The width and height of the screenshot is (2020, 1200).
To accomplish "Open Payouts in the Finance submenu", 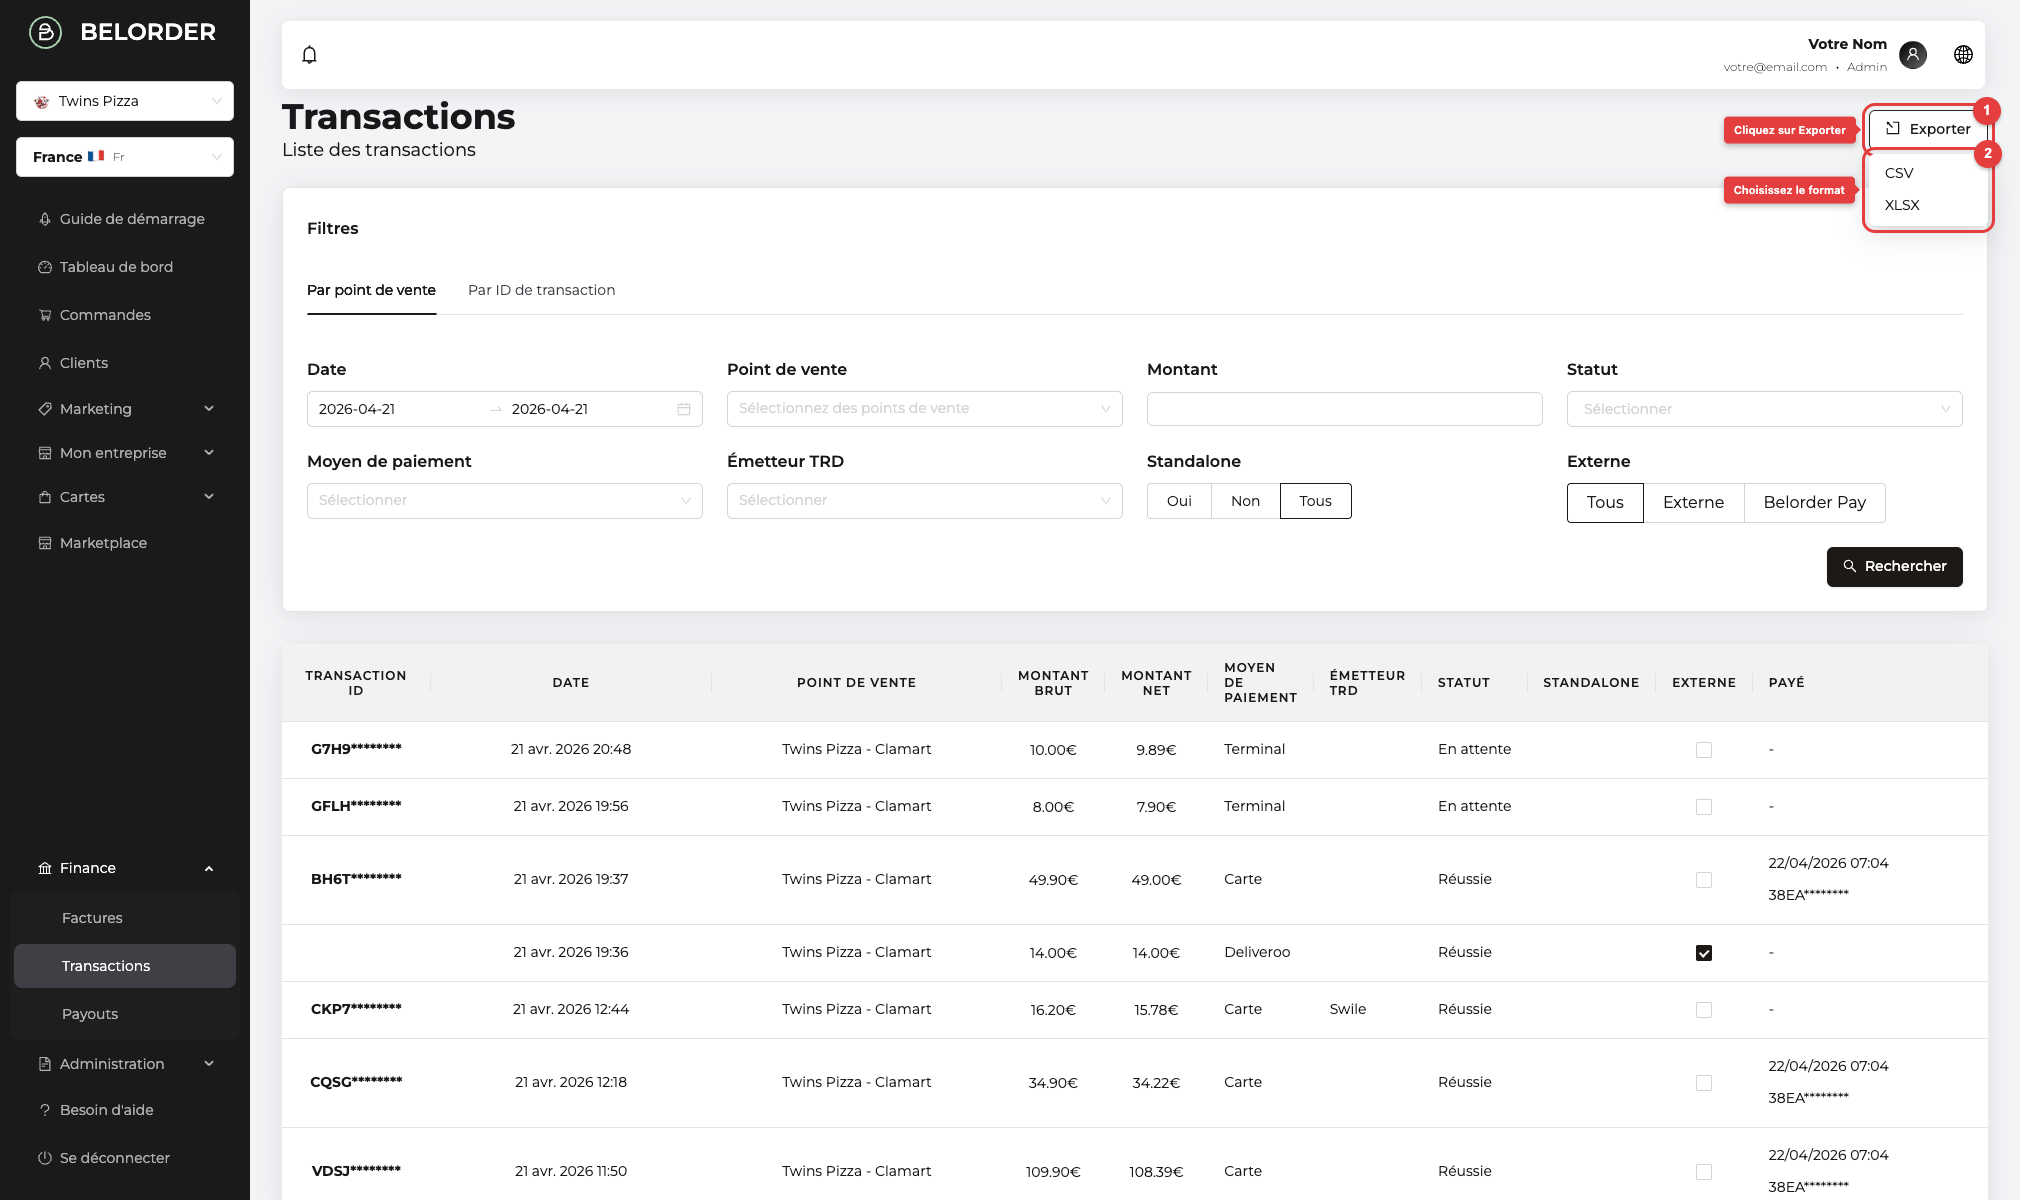I will [90, 1014].
